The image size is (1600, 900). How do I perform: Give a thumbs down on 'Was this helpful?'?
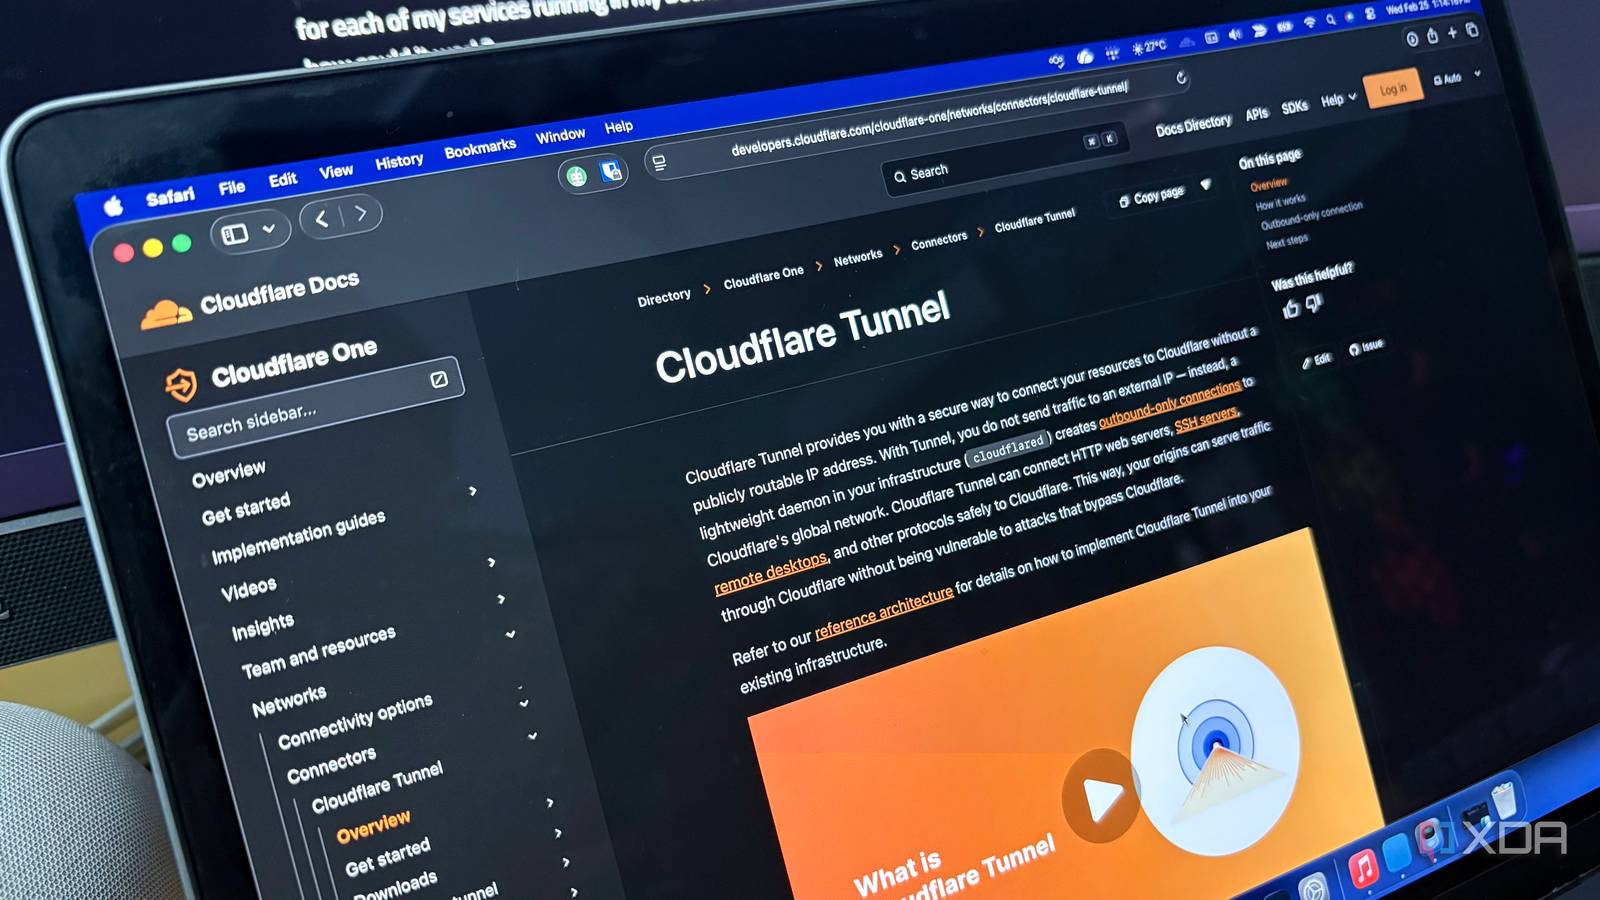(x=1313, y=301)
